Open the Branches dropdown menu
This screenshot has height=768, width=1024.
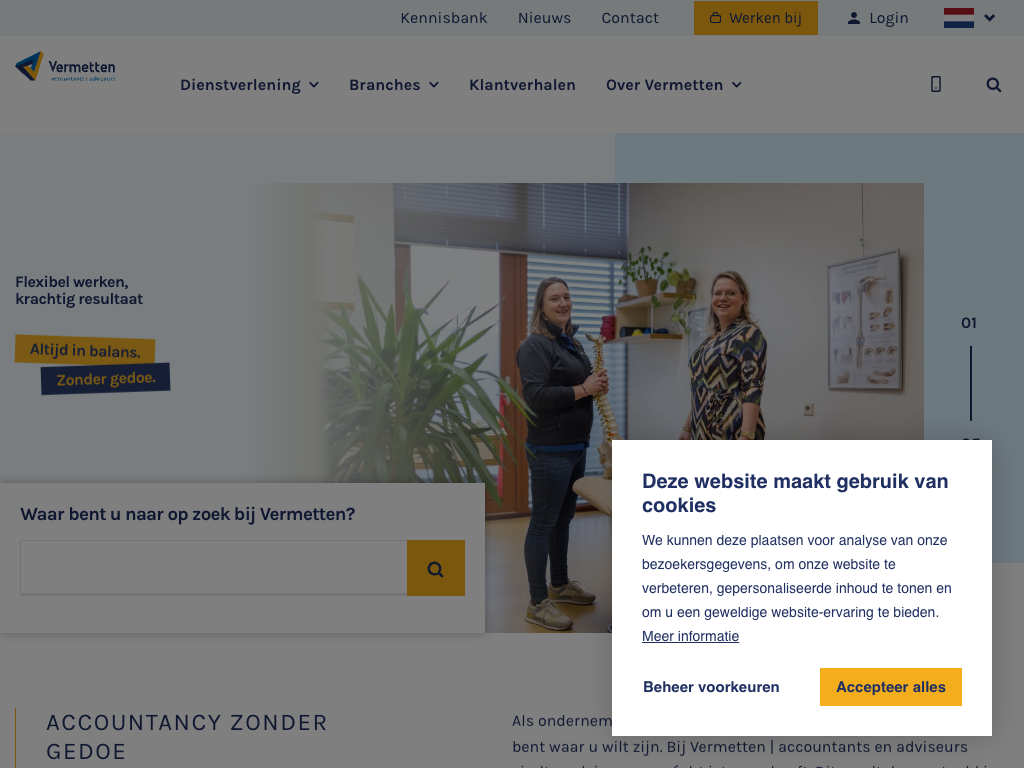coord(394,85)
